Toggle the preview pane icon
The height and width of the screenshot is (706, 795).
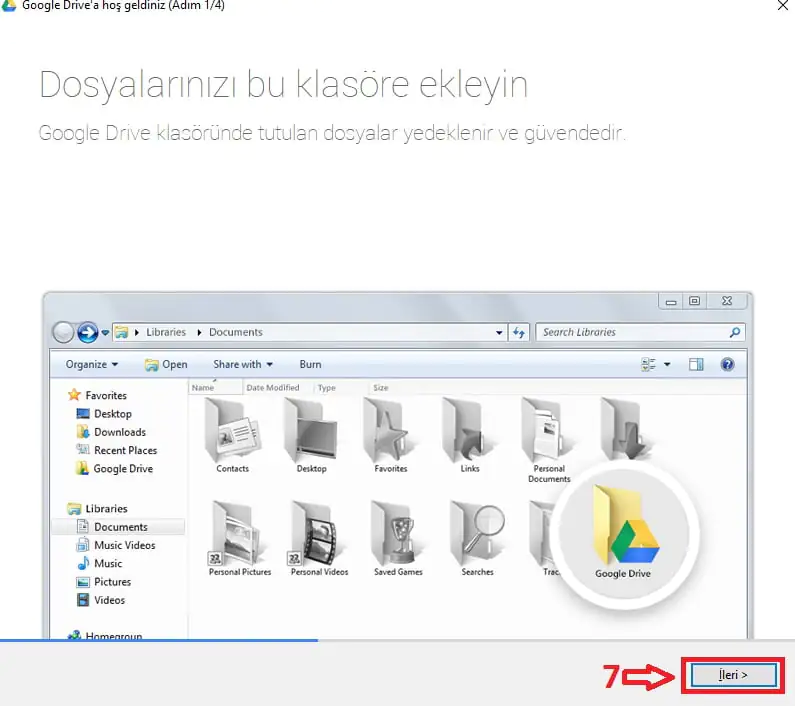pos(696,364)
